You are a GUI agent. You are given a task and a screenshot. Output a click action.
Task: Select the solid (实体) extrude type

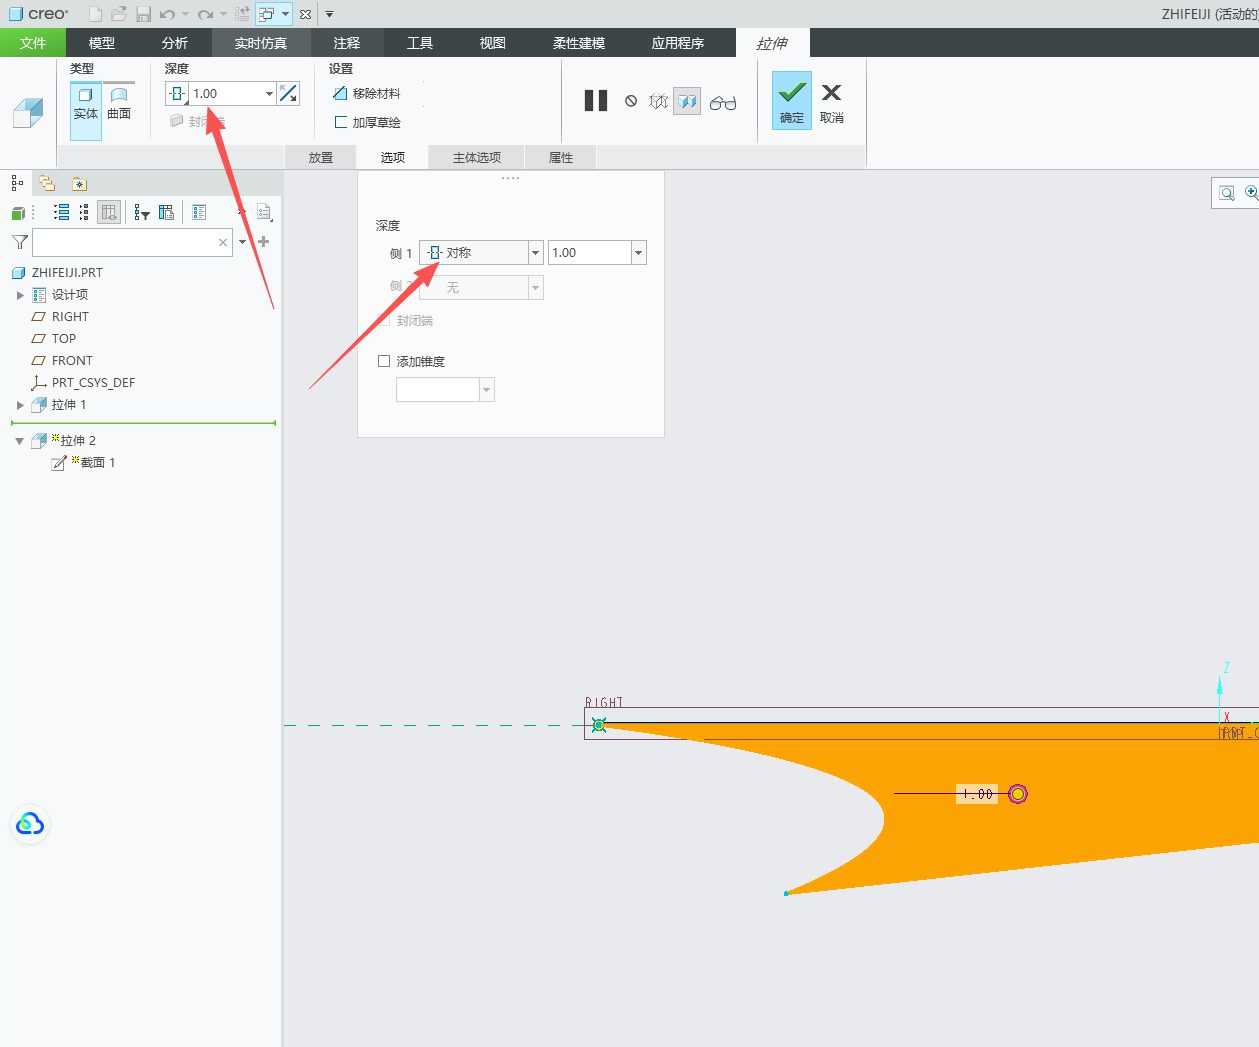point(86,105)
